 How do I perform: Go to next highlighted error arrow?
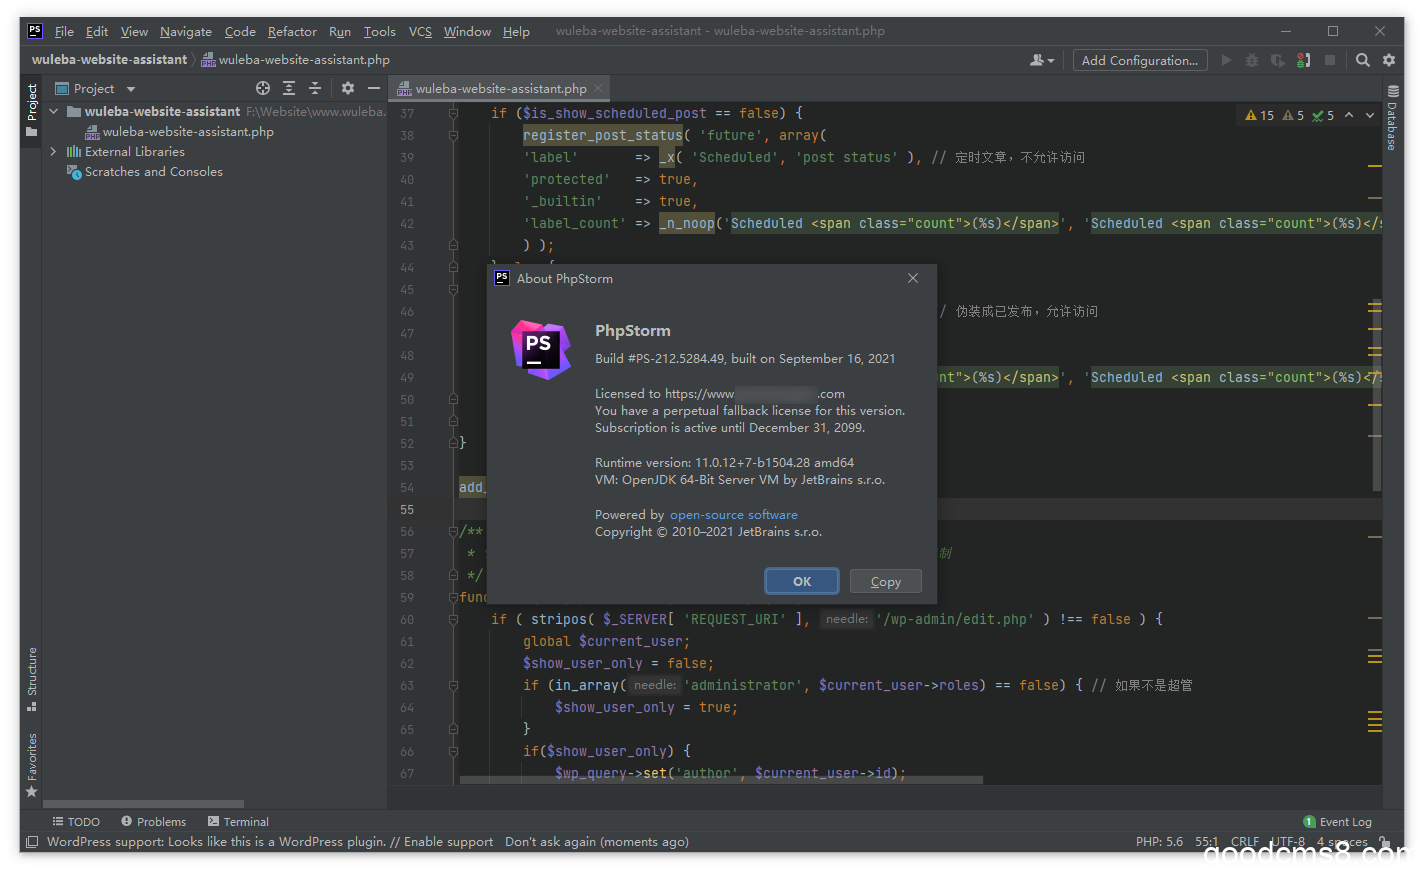(x=1370, y=115)
